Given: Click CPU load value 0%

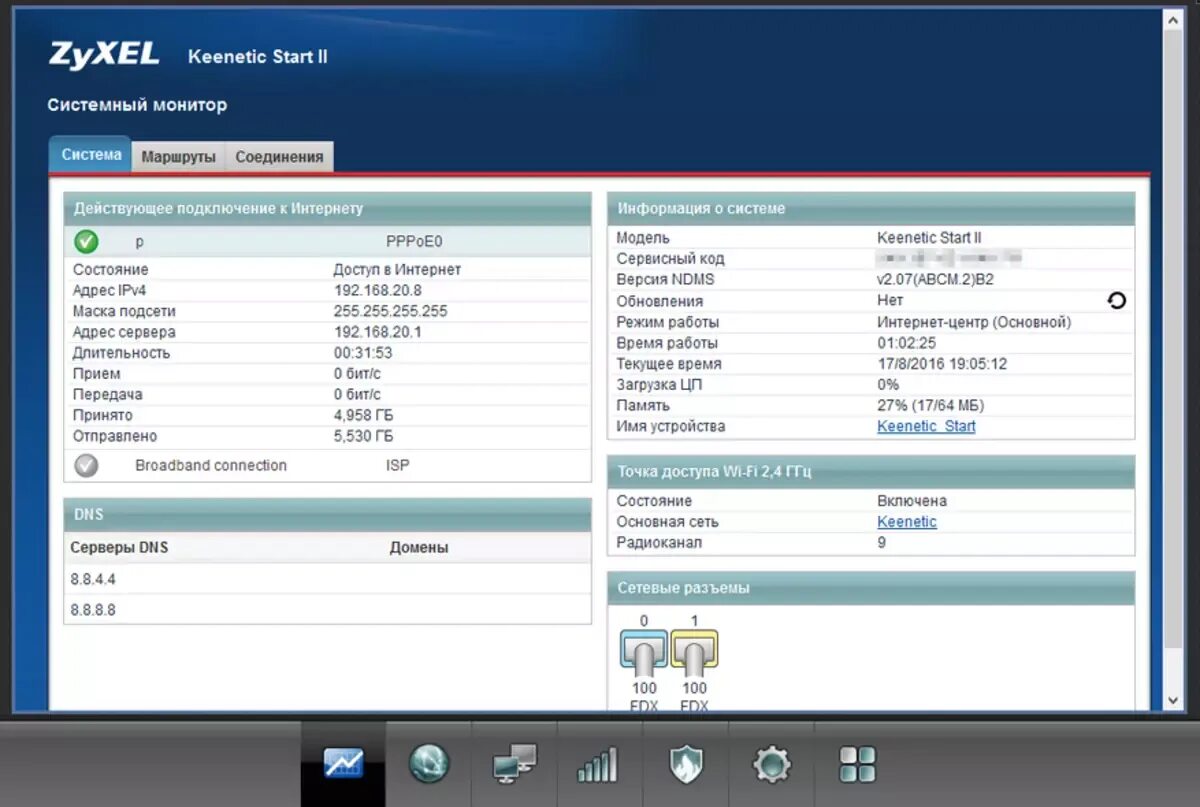Looking at the screenshot, I should (888, 384).
